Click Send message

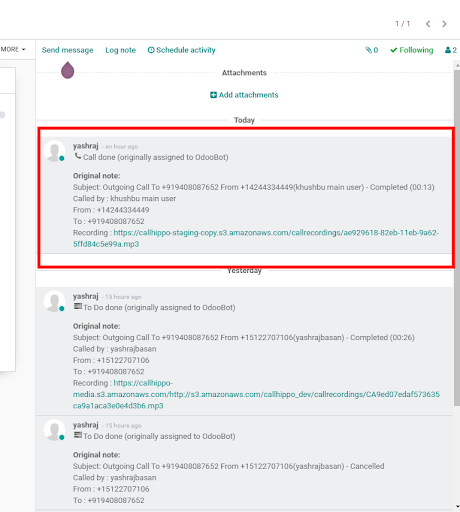click(x=67, y=50)
